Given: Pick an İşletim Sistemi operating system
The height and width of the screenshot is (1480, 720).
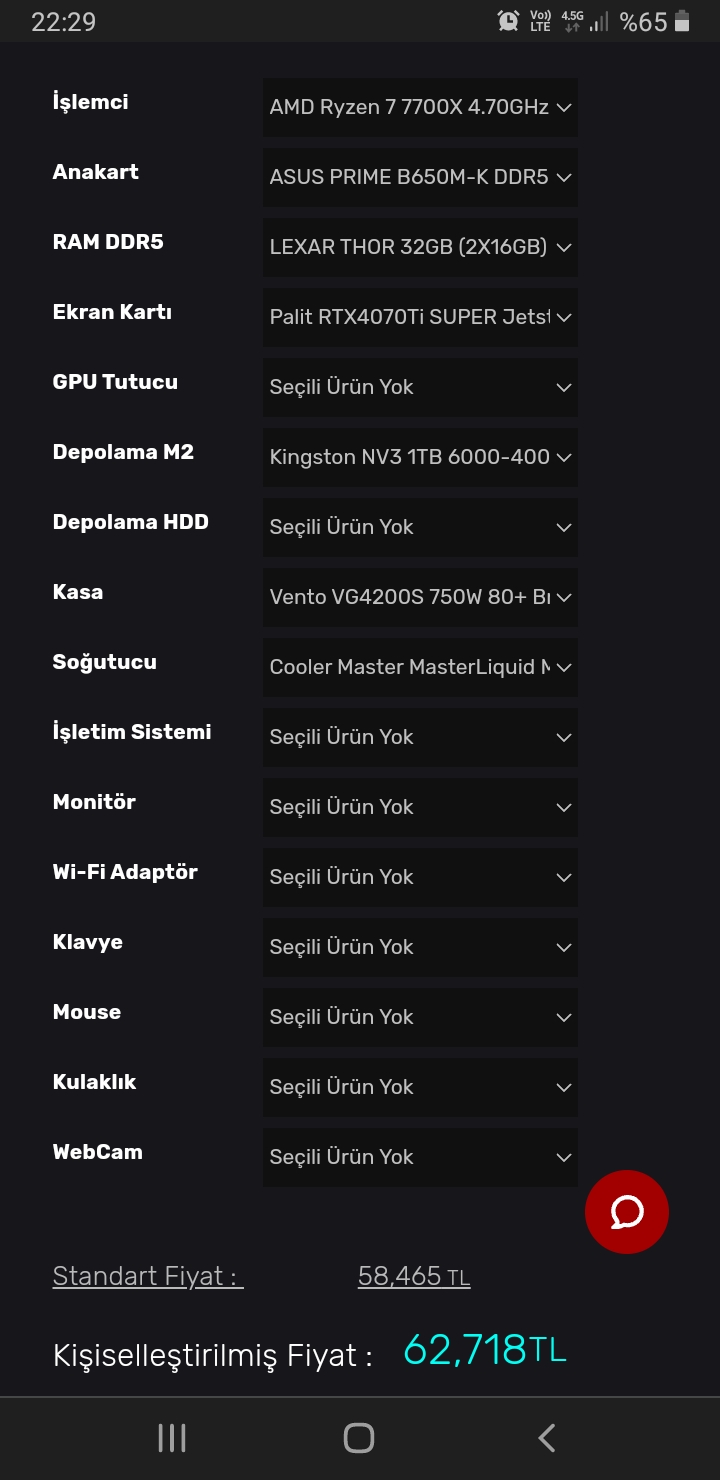Looking at the screenshot, I should point(420,737).
